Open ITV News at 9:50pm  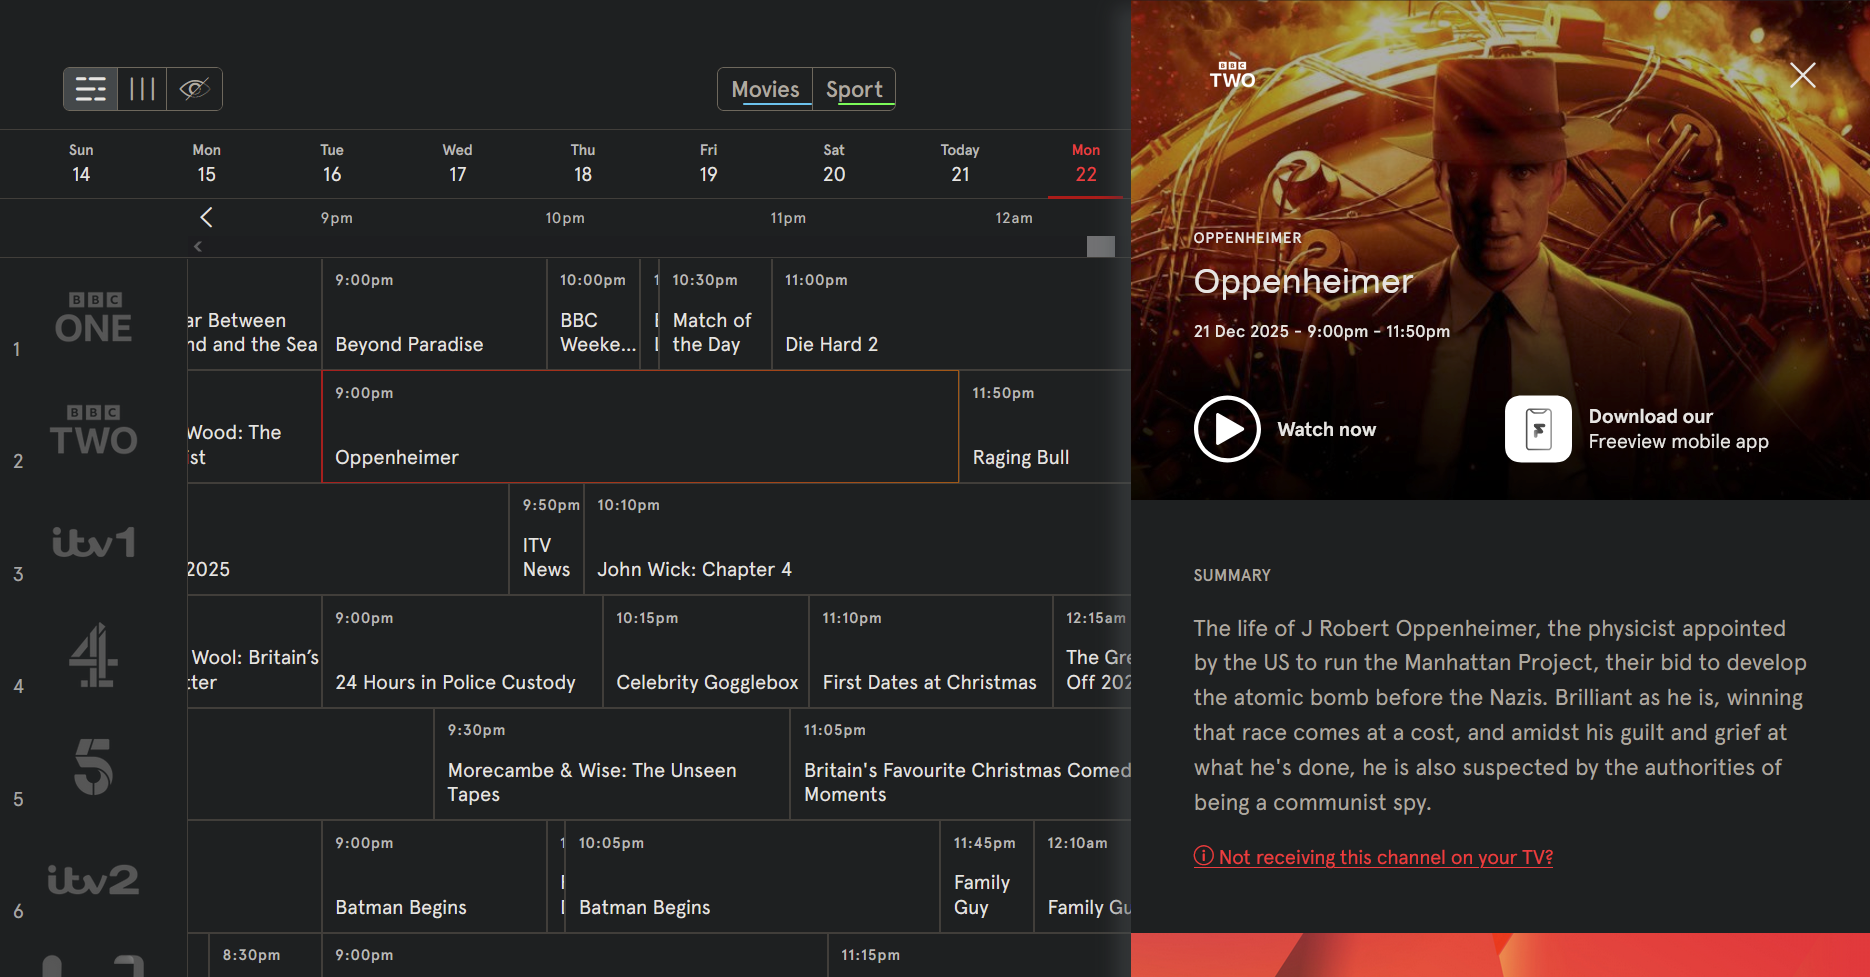[x=546, y=539]
